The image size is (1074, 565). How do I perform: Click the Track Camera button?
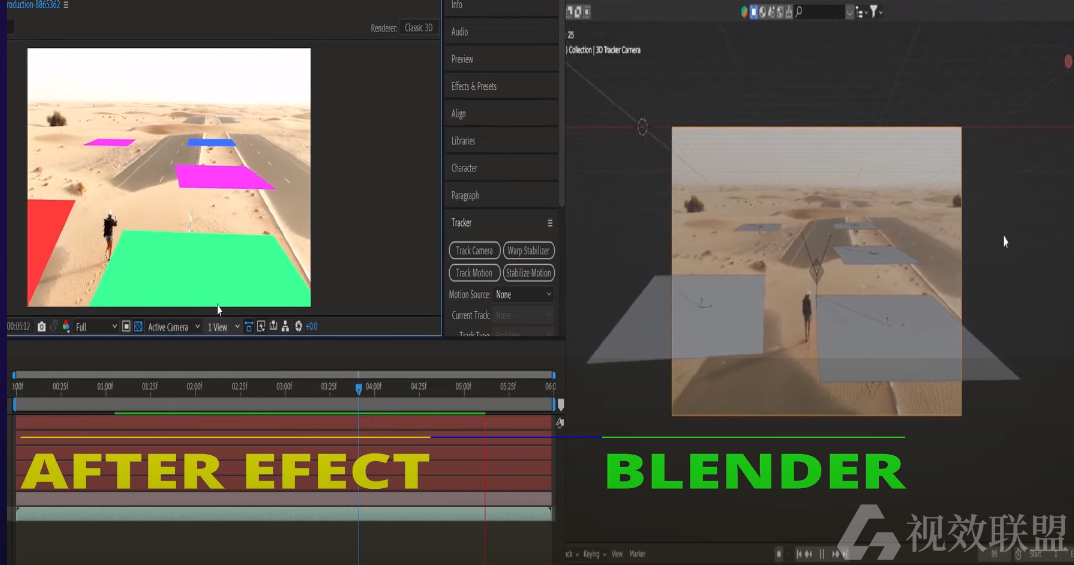[474, 251]
